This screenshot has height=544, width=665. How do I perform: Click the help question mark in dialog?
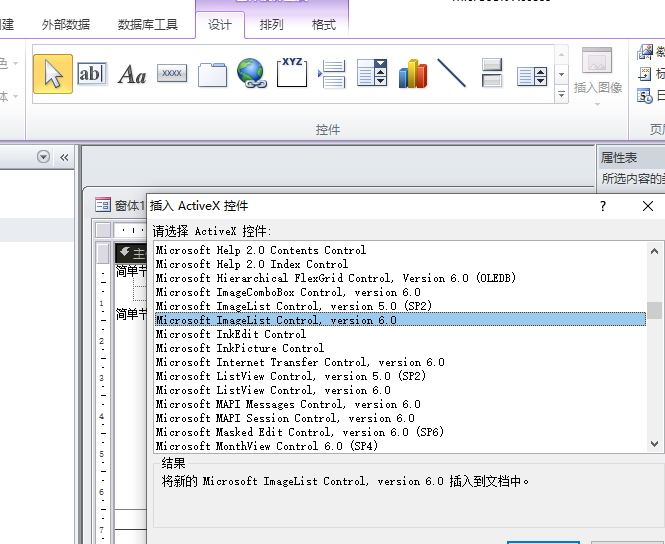(603, 206)
